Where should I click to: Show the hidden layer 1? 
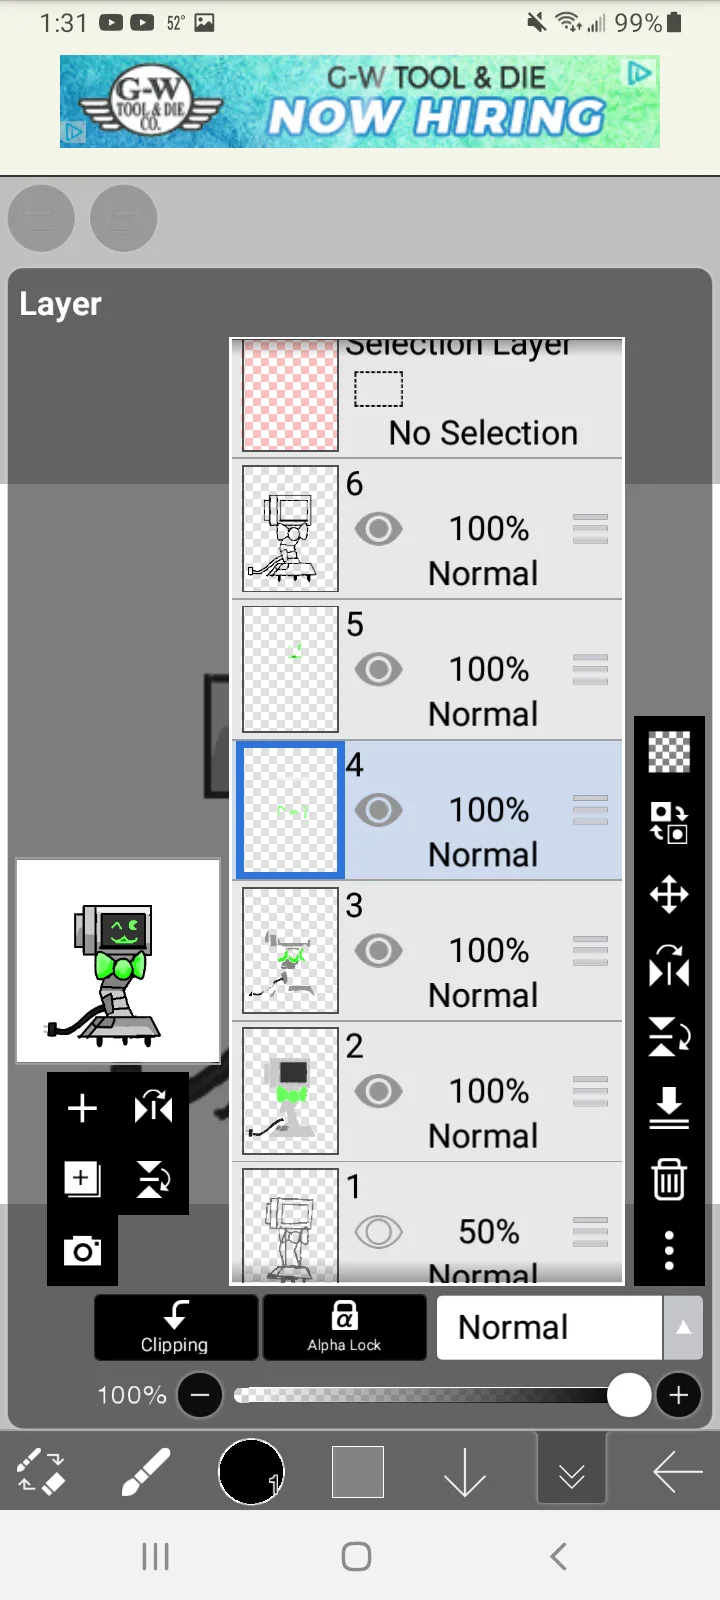(378, 1231)
